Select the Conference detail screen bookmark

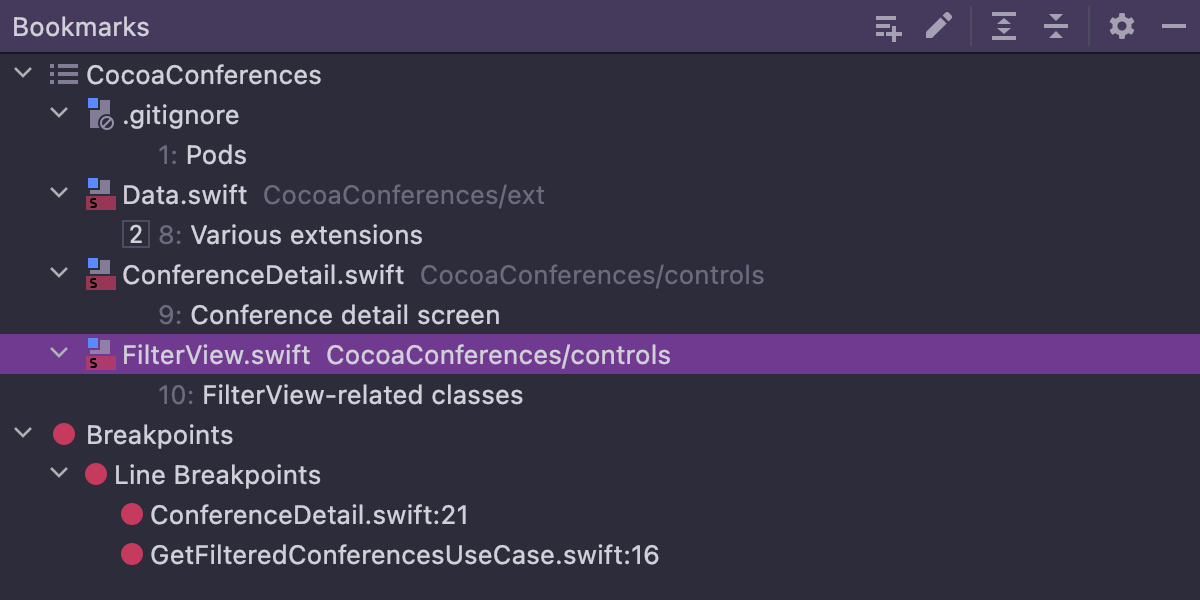pos(345,315)
